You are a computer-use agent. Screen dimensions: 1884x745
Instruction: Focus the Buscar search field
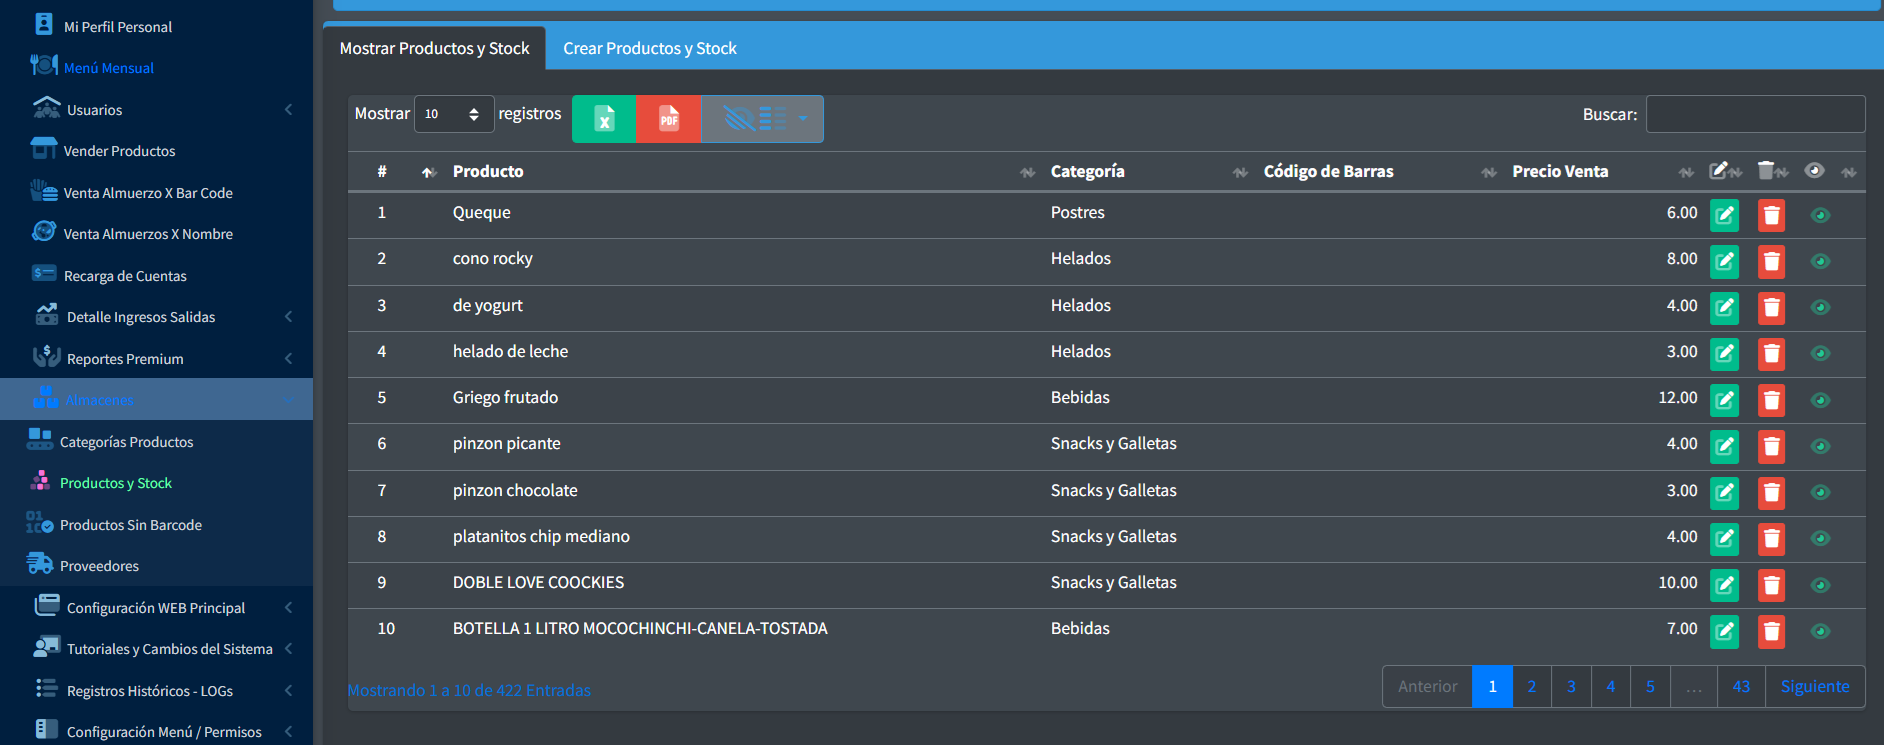pyautogui.click(x=1755, y=114)
